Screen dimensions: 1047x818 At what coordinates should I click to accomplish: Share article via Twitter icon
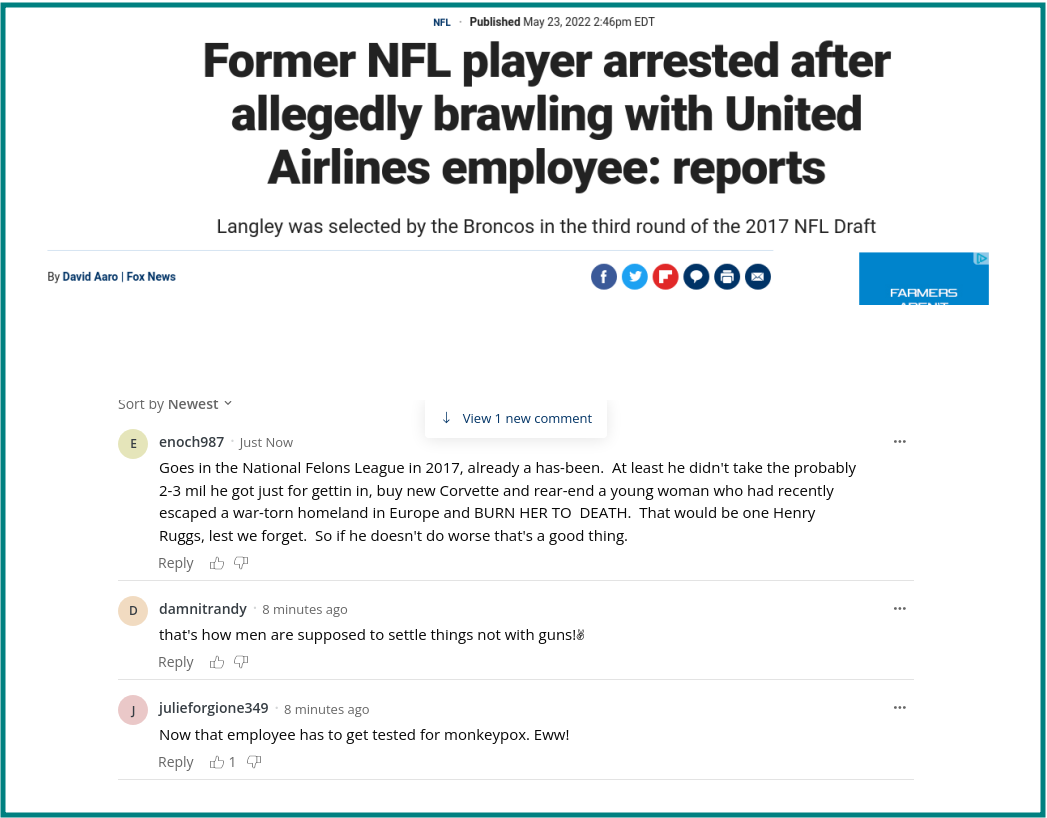coord(634,276)
